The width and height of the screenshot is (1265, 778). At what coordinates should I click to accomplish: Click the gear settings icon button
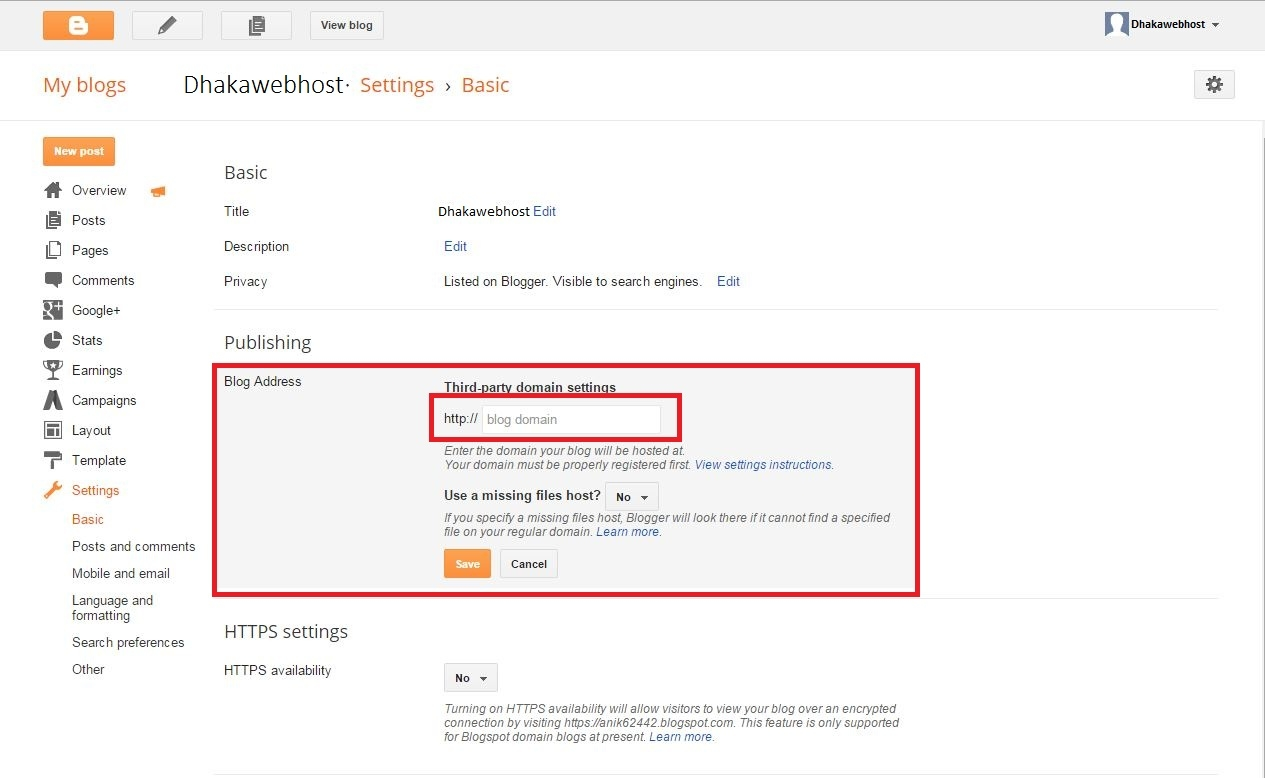tap(1214, 85)
